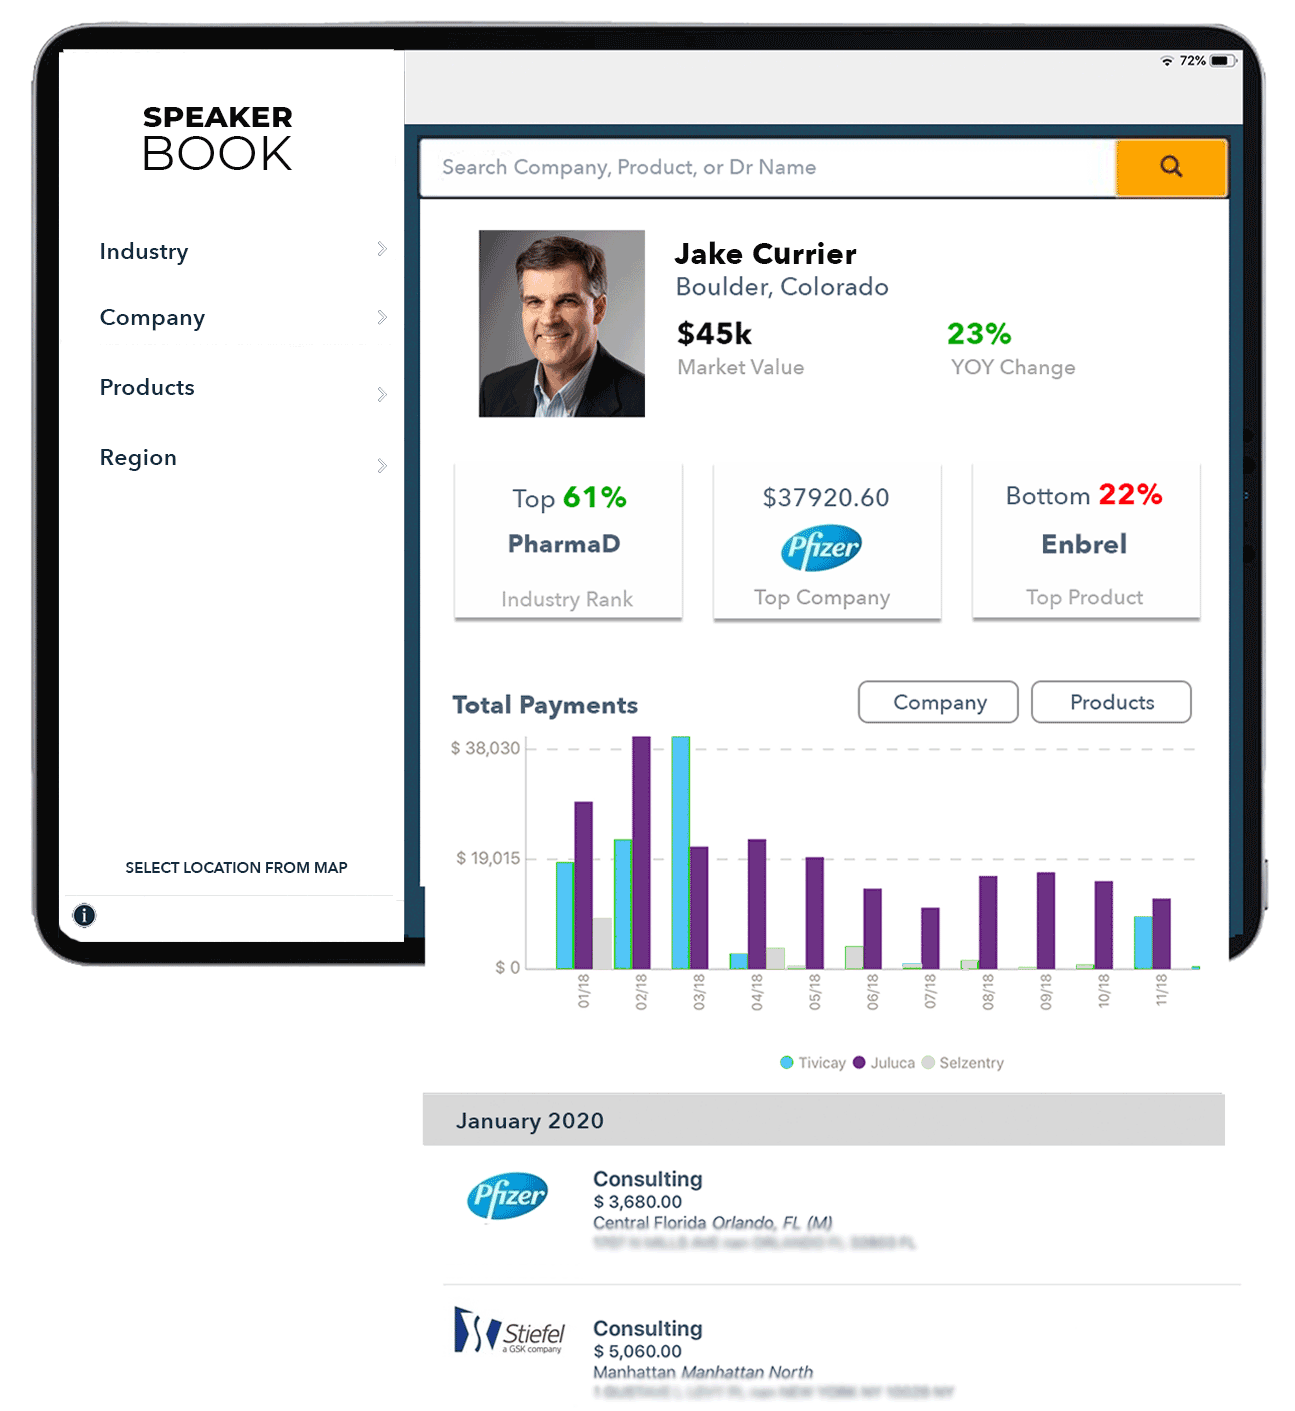Click the $ 19,015 axis label
This screenshot has width=1295, height=1411.
488,858
